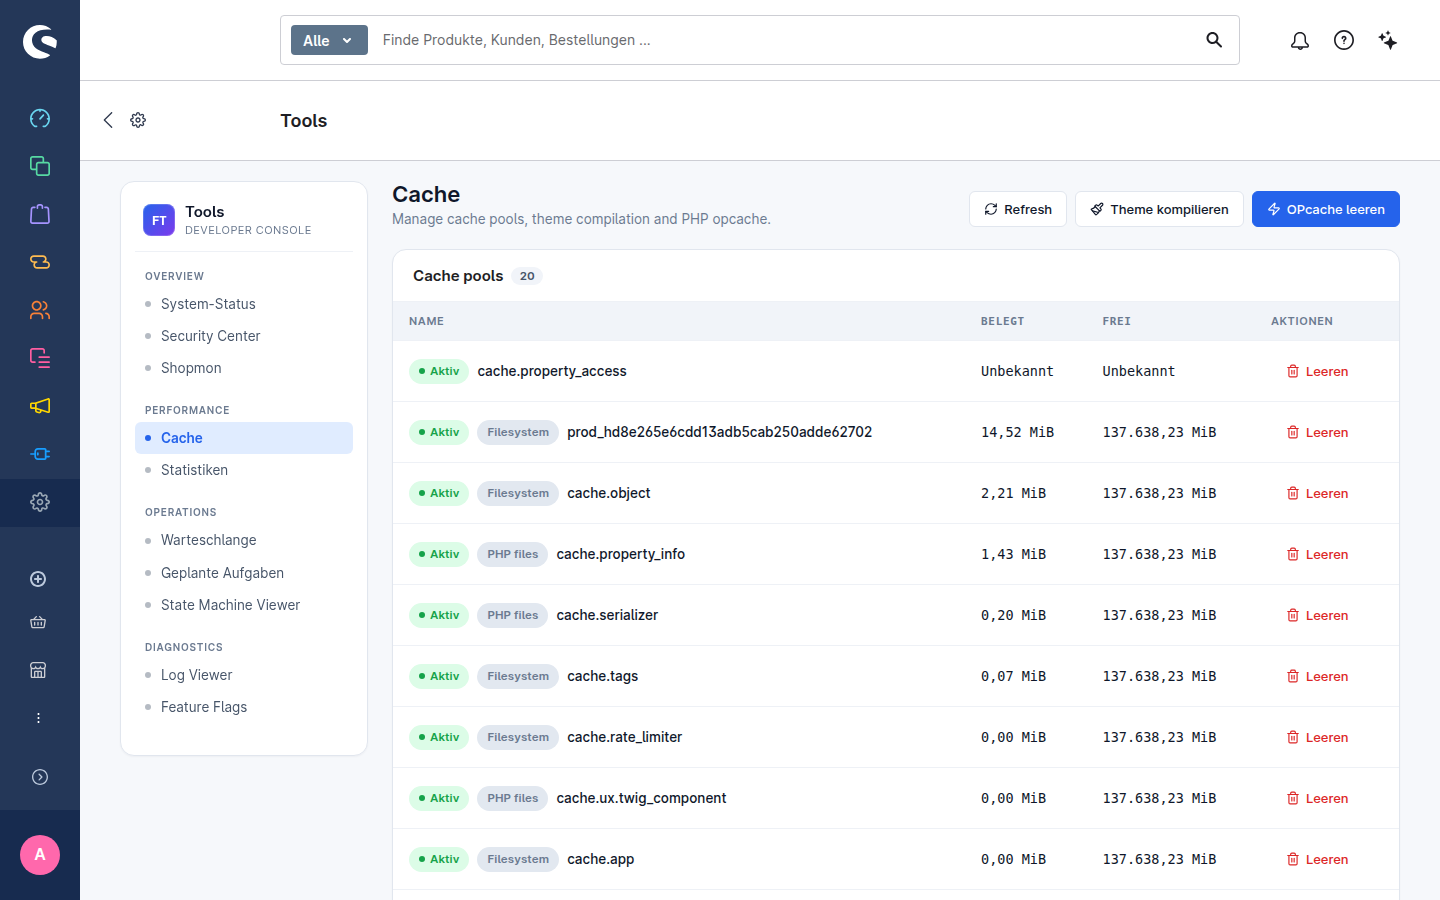Open Shopmon menu item
This screenshot has width=1440, height=900.
pyautogui.click(x=244, y=368)
